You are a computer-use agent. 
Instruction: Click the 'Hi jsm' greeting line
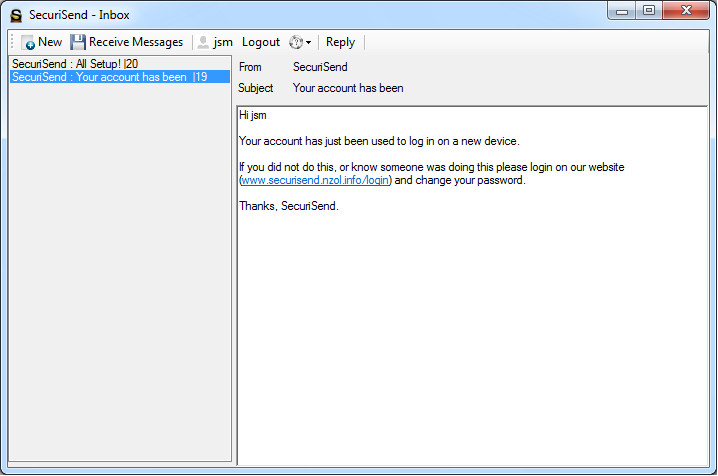(x=253, y=115)
